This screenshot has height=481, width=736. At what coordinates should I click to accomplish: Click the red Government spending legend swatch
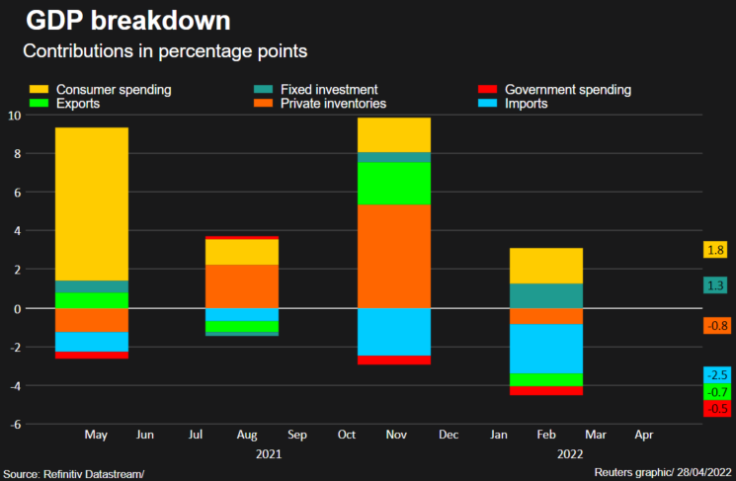tap(487, 89)
